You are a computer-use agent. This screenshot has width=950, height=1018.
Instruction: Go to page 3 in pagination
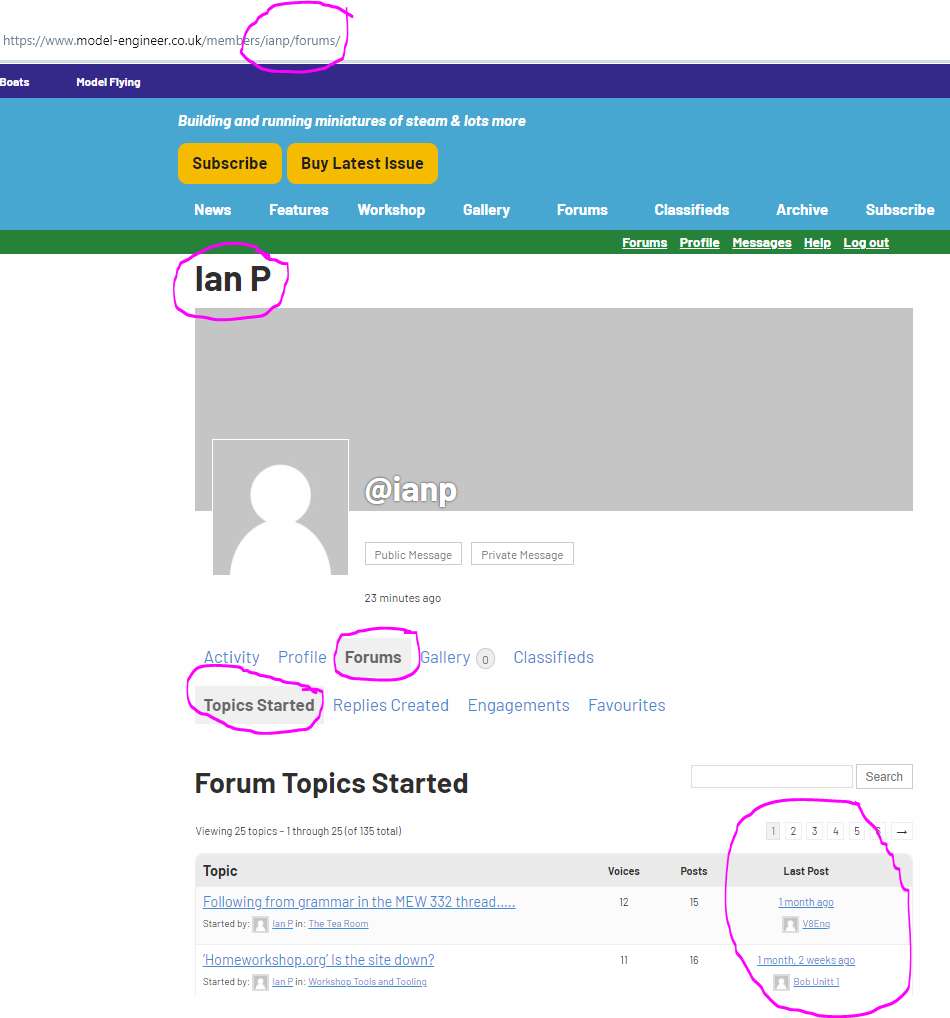pos(814,831)
